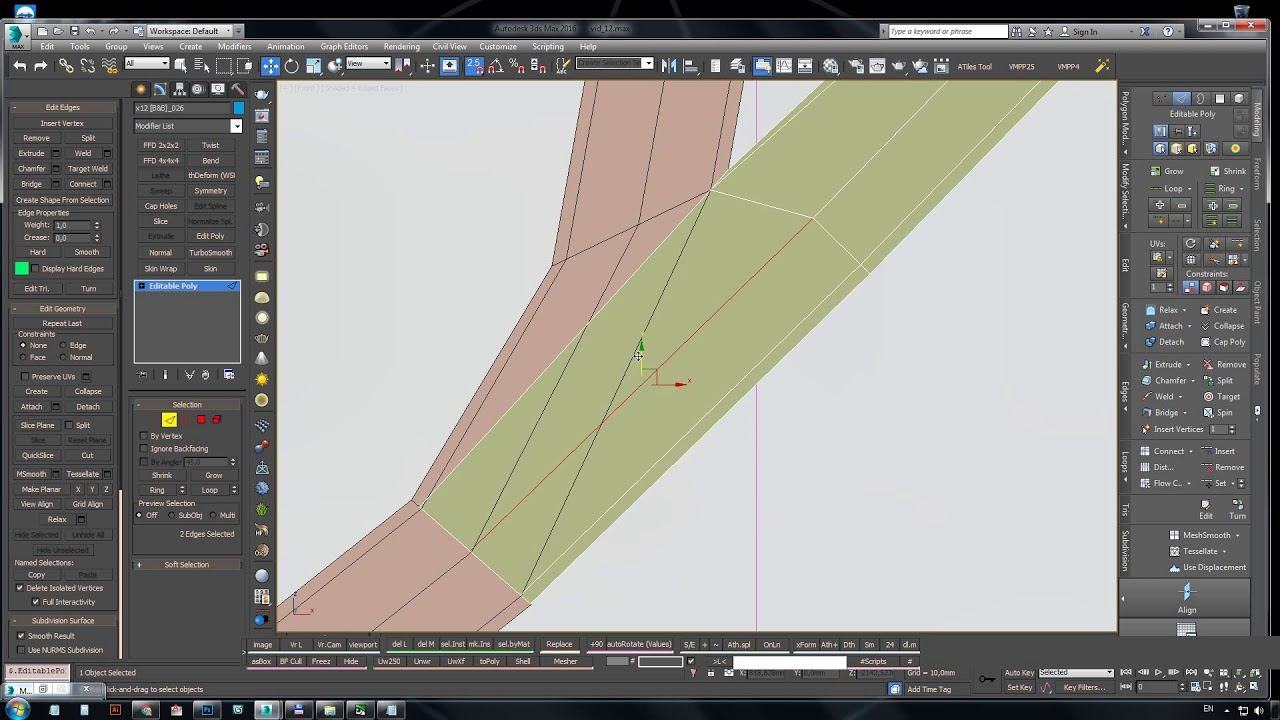This screenshot has width=1280, height=720.
Task: Activate the Select and Move tool
Action: click(x=270, y=66)
